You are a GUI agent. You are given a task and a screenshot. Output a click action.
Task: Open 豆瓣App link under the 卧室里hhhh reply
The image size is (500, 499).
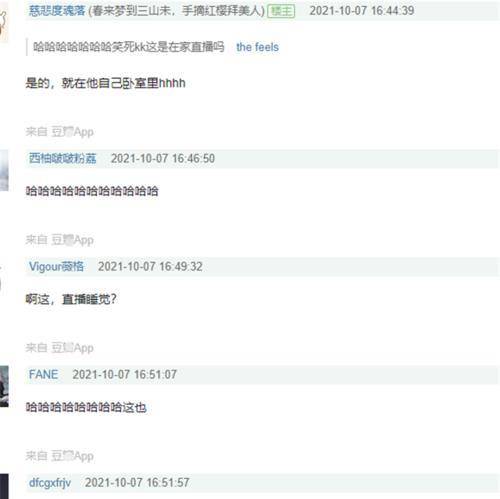click(x=72, y=132)
